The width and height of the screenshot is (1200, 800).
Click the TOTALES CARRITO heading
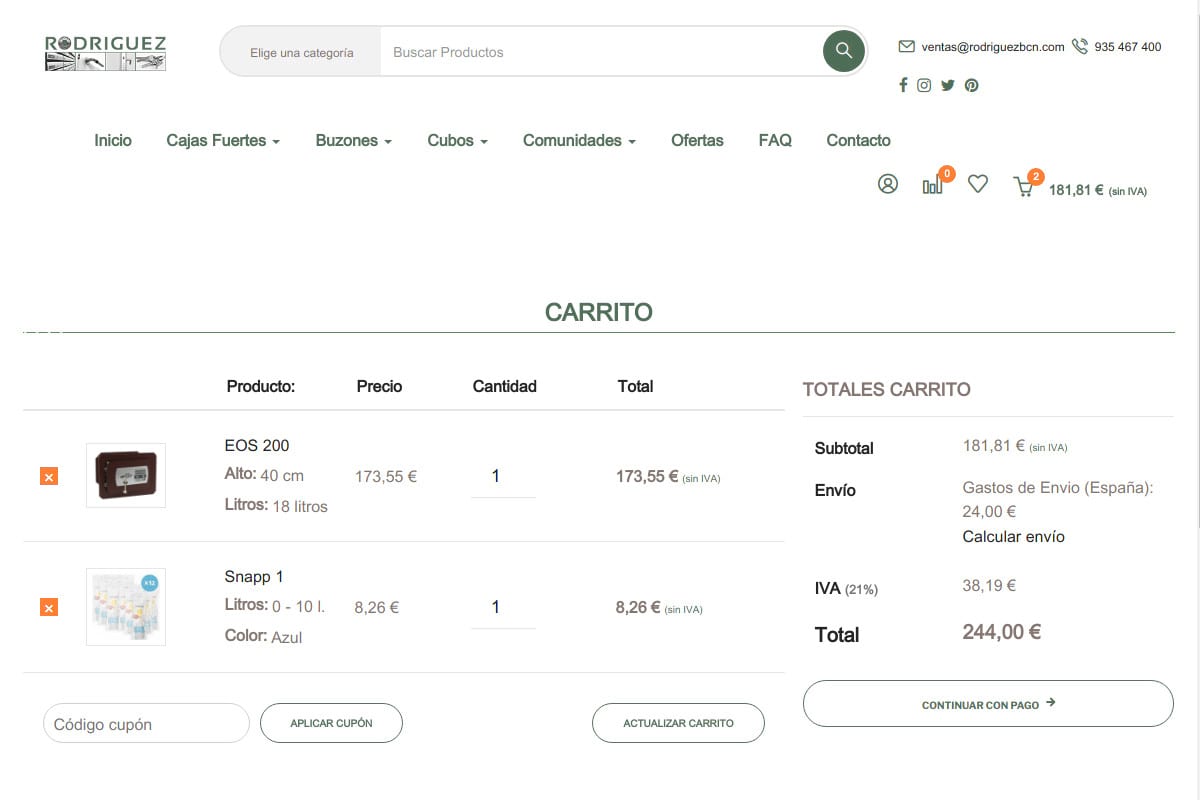pos(887,390)
